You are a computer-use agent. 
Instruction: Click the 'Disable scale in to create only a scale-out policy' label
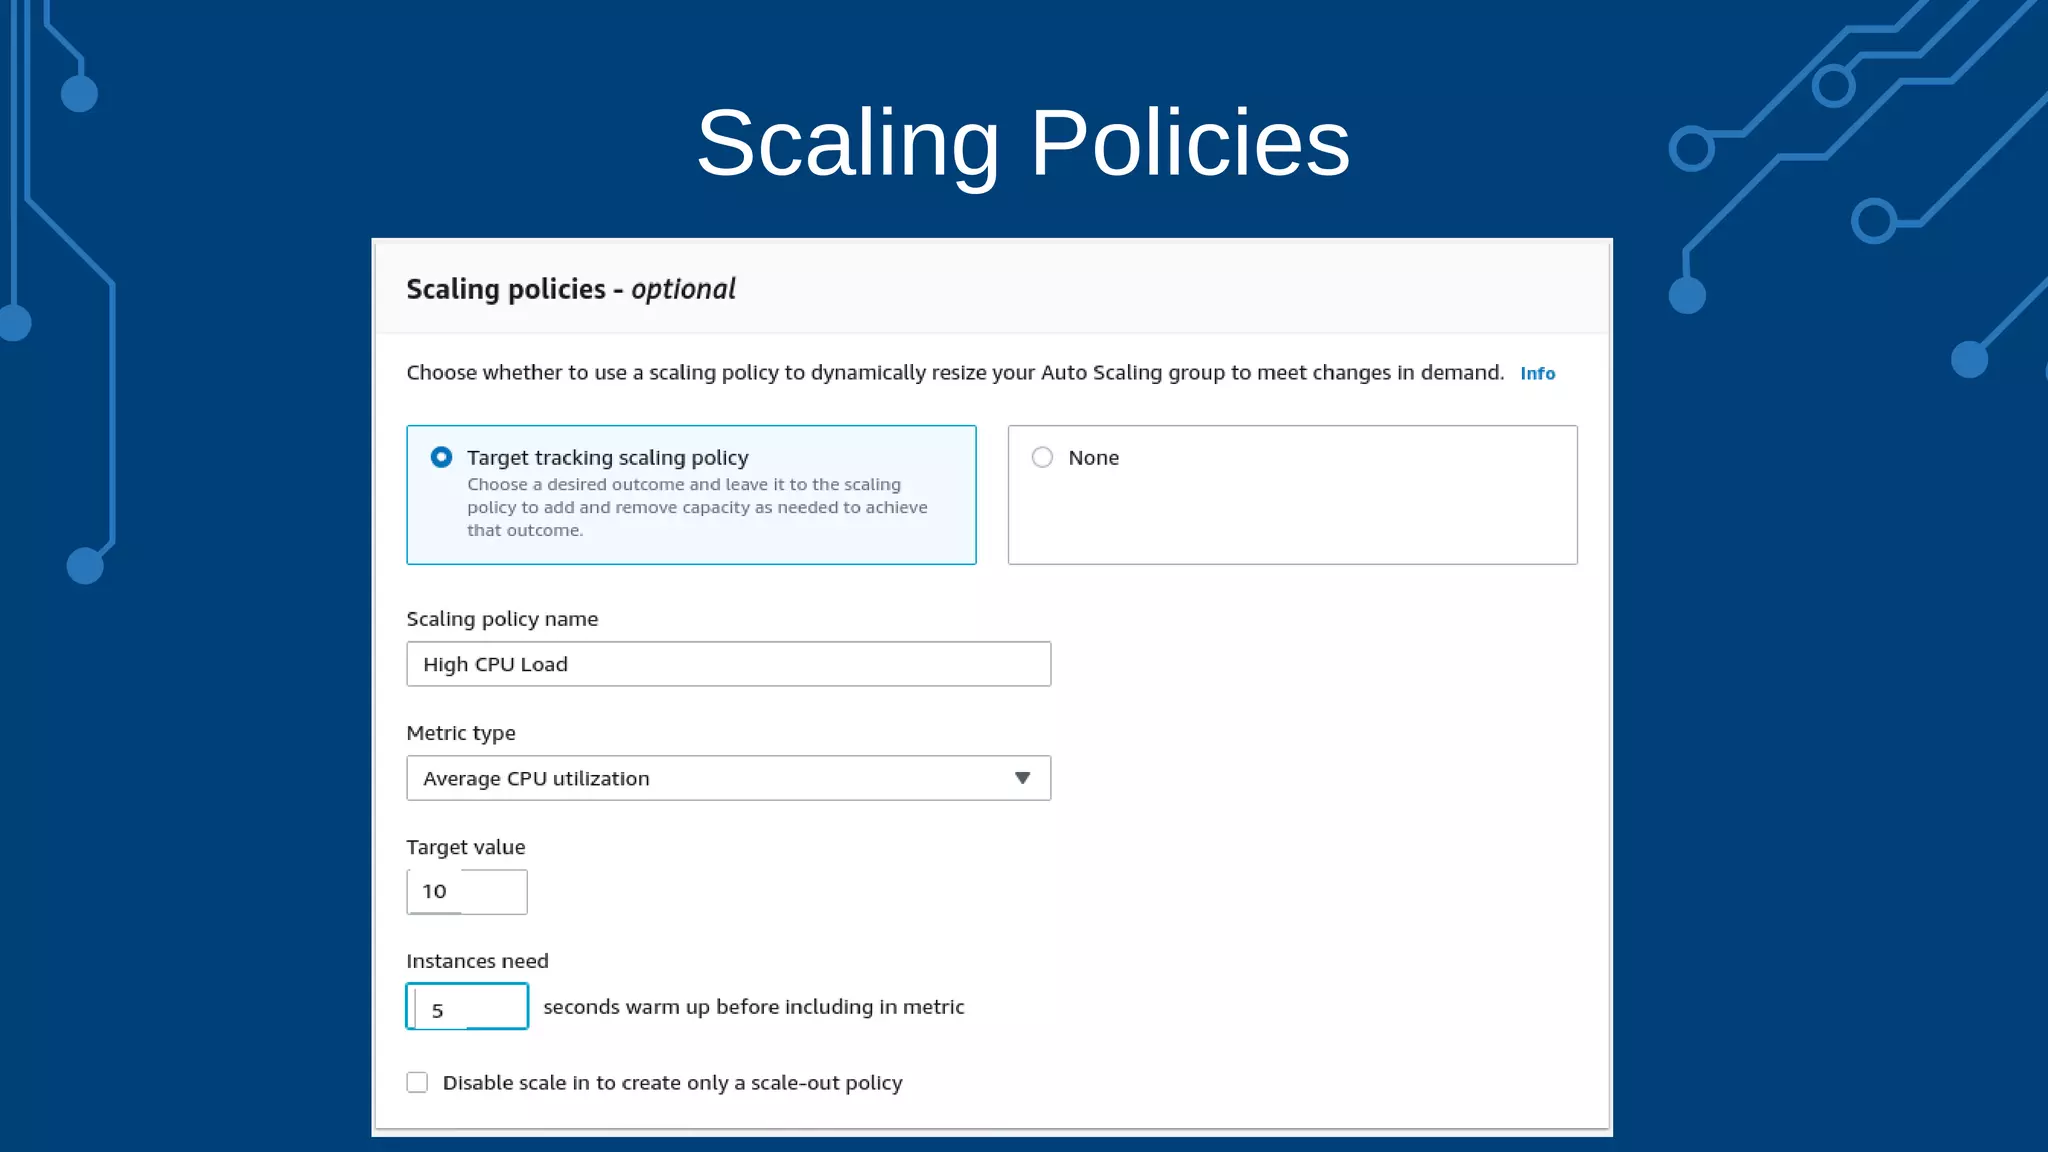point(673,1083)
